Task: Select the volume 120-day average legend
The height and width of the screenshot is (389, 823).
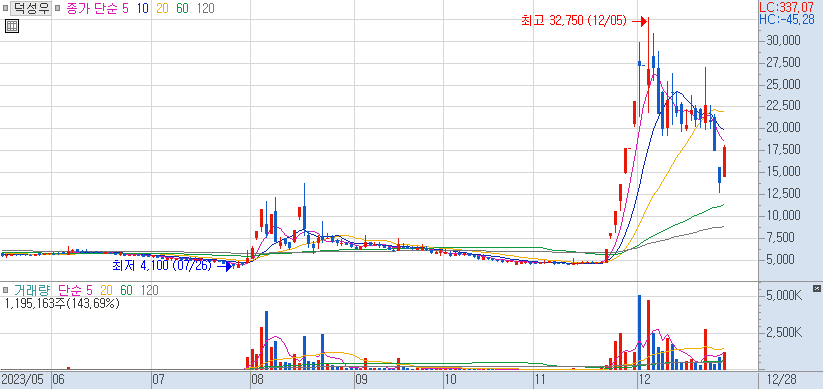Action: [x=150, y=290]
